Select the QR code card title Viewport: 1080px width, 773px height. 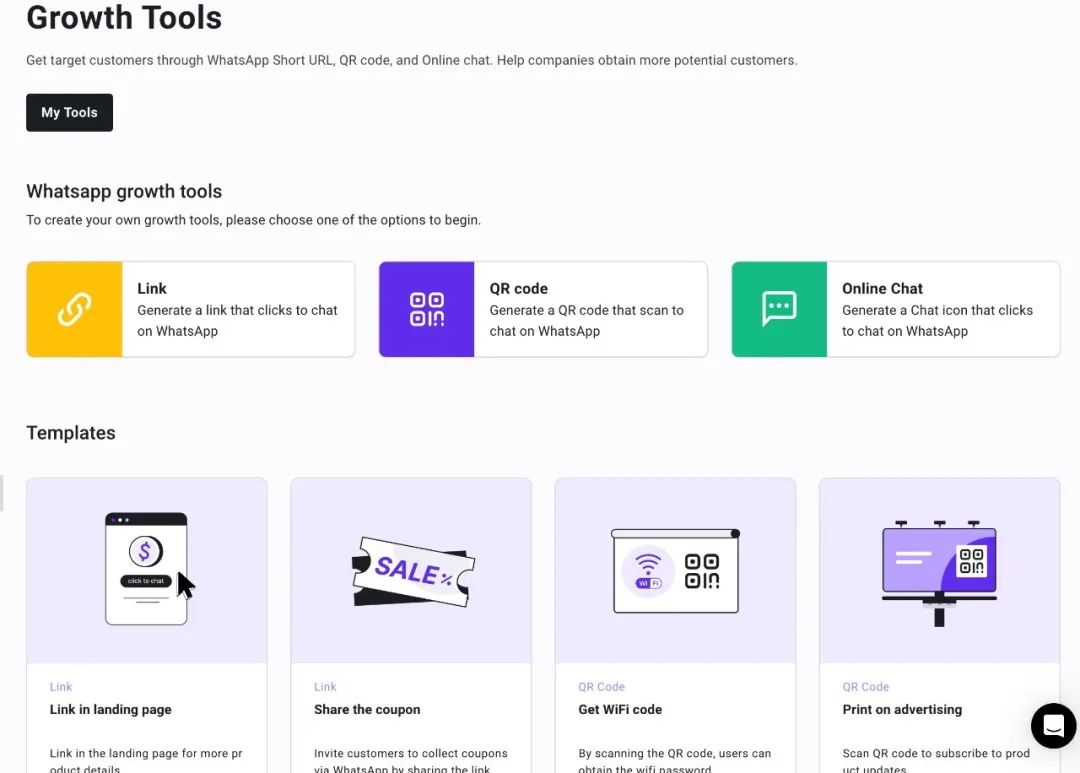coord(519,289)
